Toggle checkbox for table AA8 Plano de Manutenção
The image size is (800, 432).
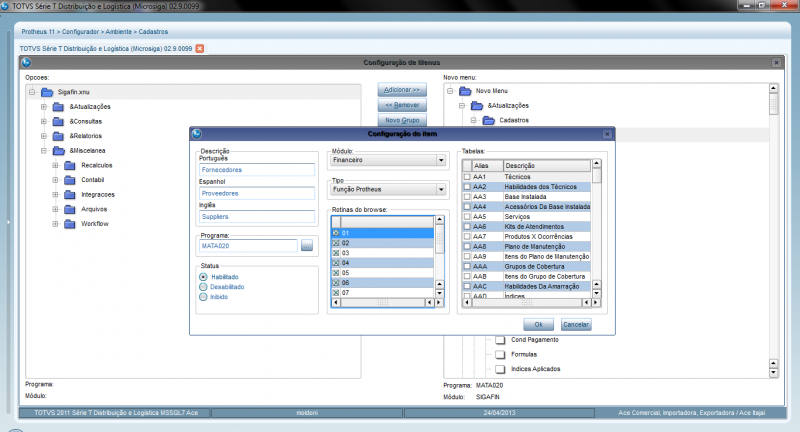[467, 247]
